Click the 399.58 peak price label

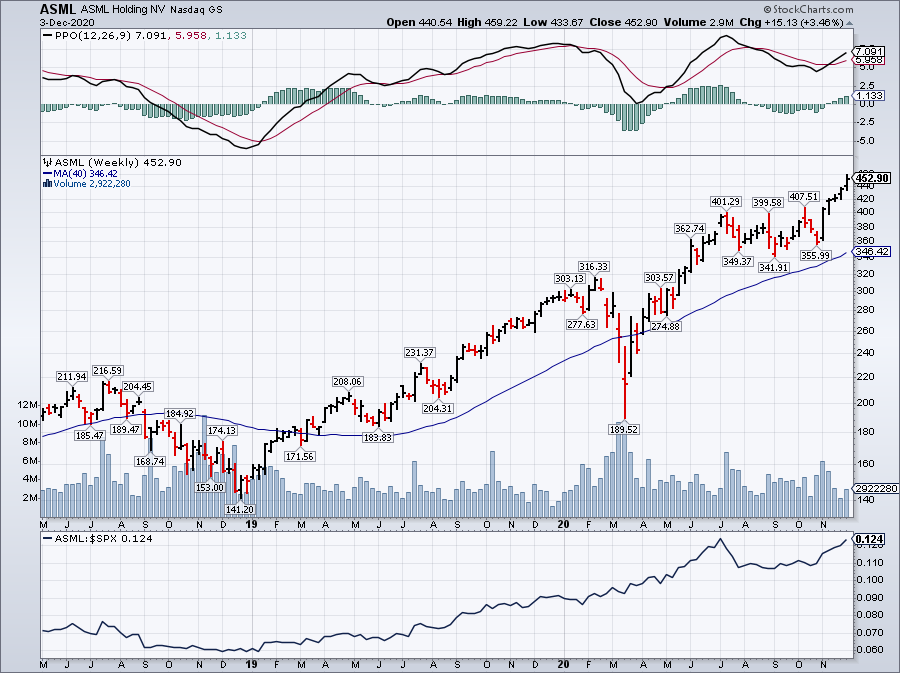[767, 203]
